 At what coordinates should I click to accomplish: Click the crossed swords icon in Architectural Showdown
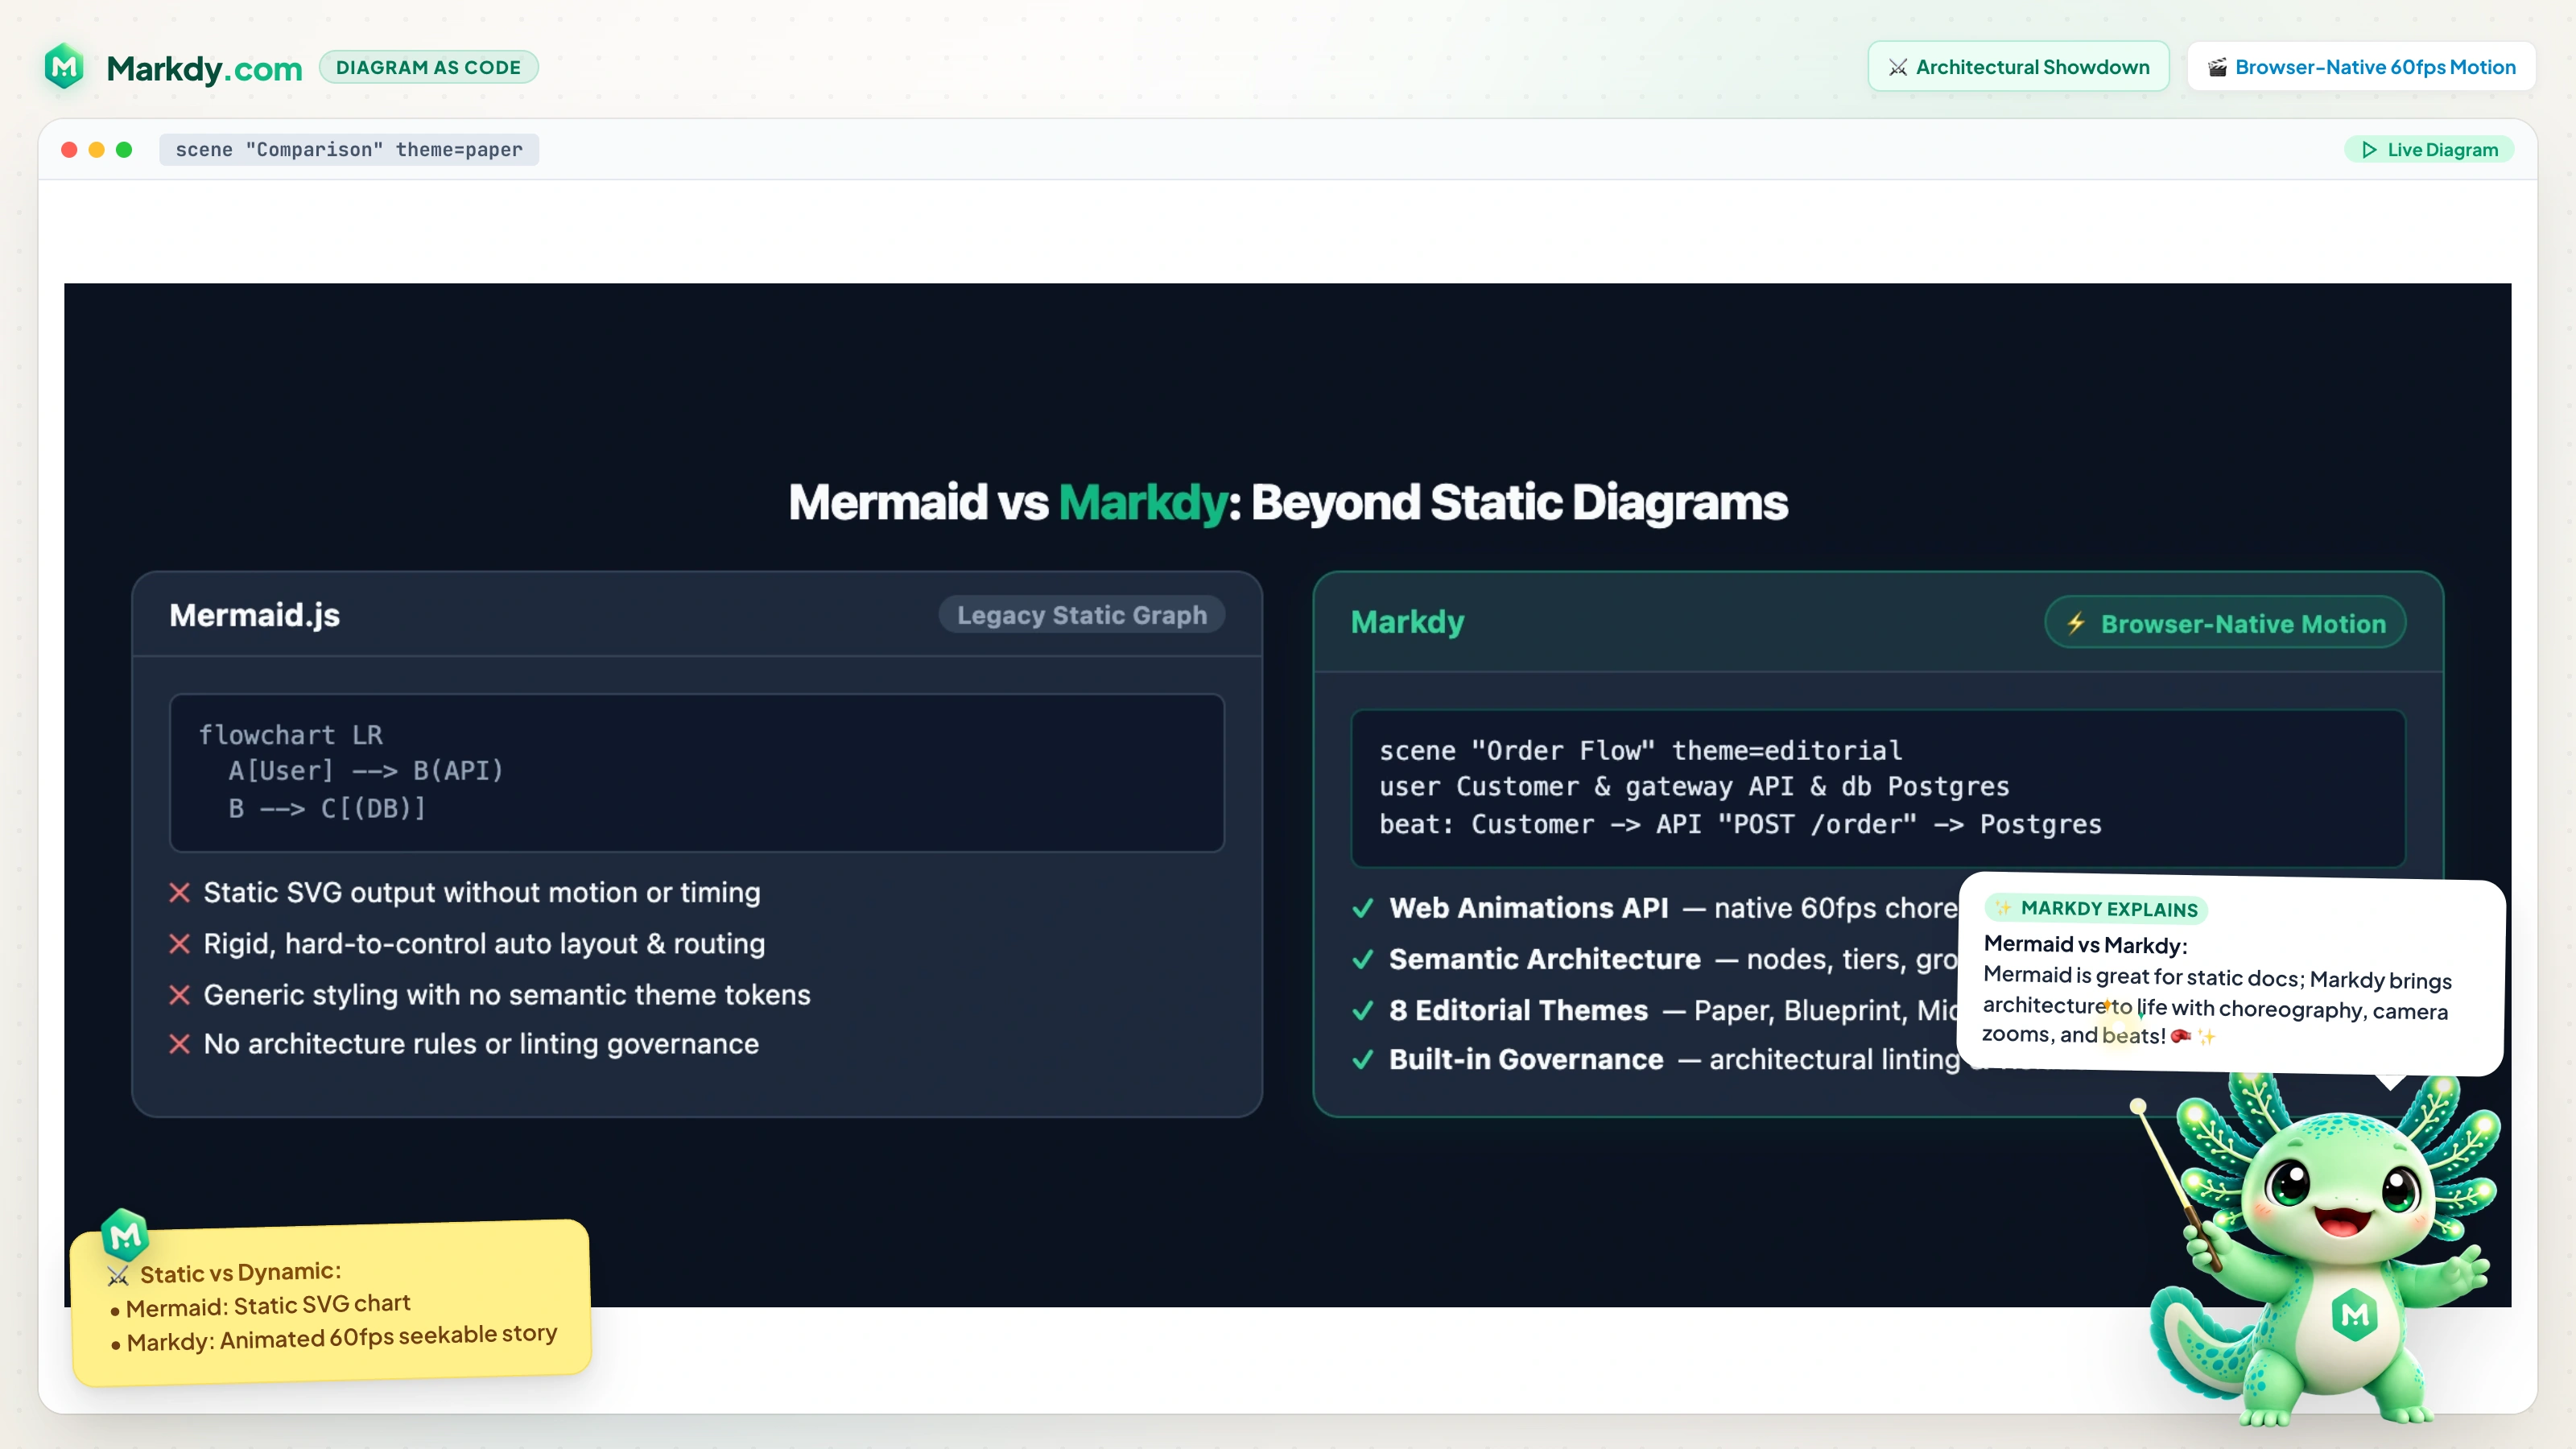point(1897,67)
